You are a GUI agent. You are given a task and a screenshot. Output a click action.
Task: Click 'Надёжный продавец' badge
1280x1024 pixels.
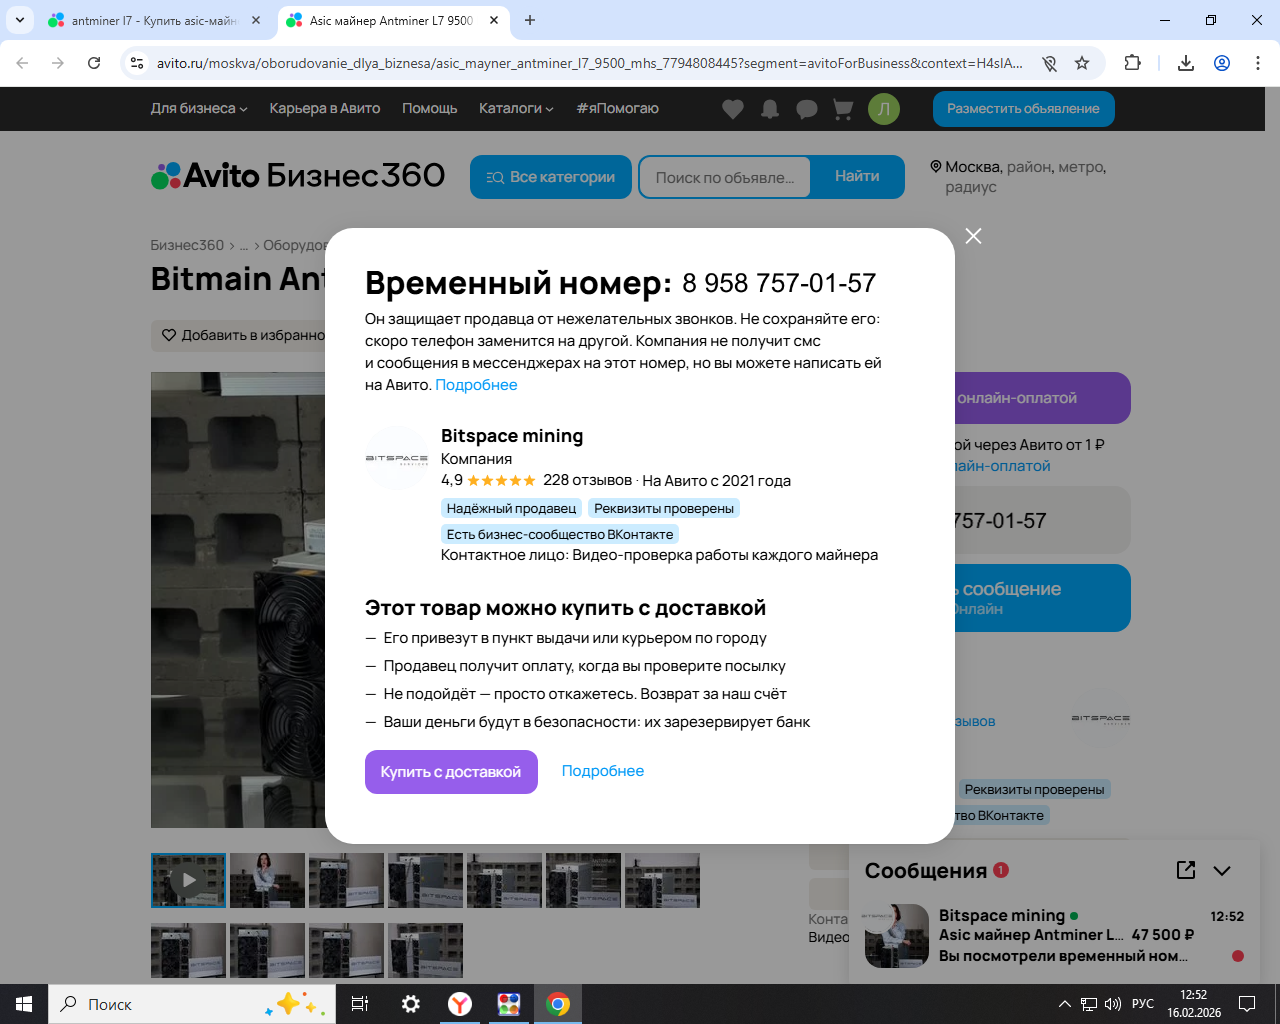512,508
